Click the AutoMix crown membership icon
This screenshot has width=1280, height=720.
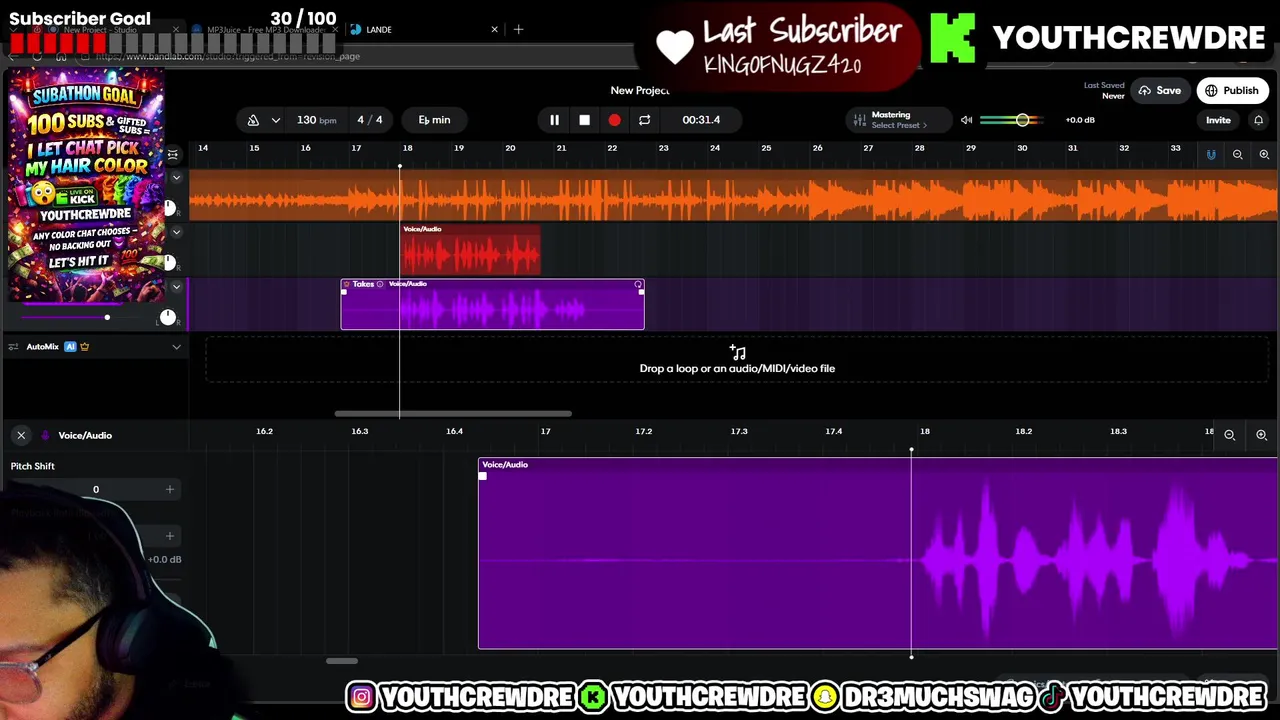(x=84, y=347)
